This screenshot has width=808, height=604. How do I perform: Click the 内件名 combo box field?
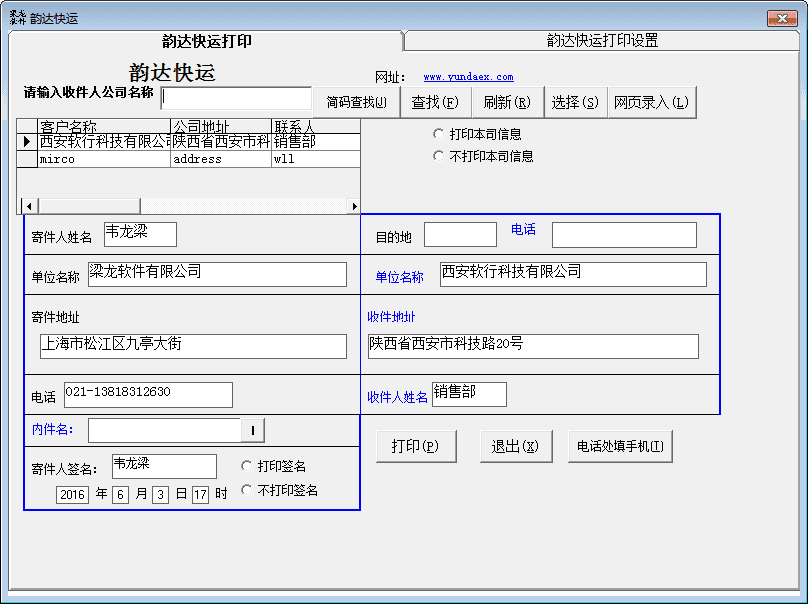click(x=165, y=430)
